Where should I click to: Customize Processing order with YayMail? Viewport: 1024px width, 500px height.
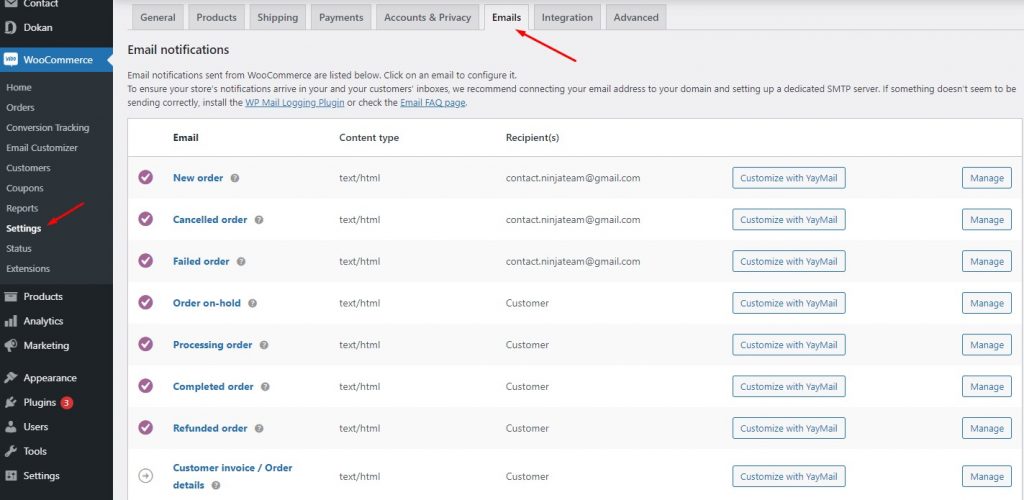point(788,345)
